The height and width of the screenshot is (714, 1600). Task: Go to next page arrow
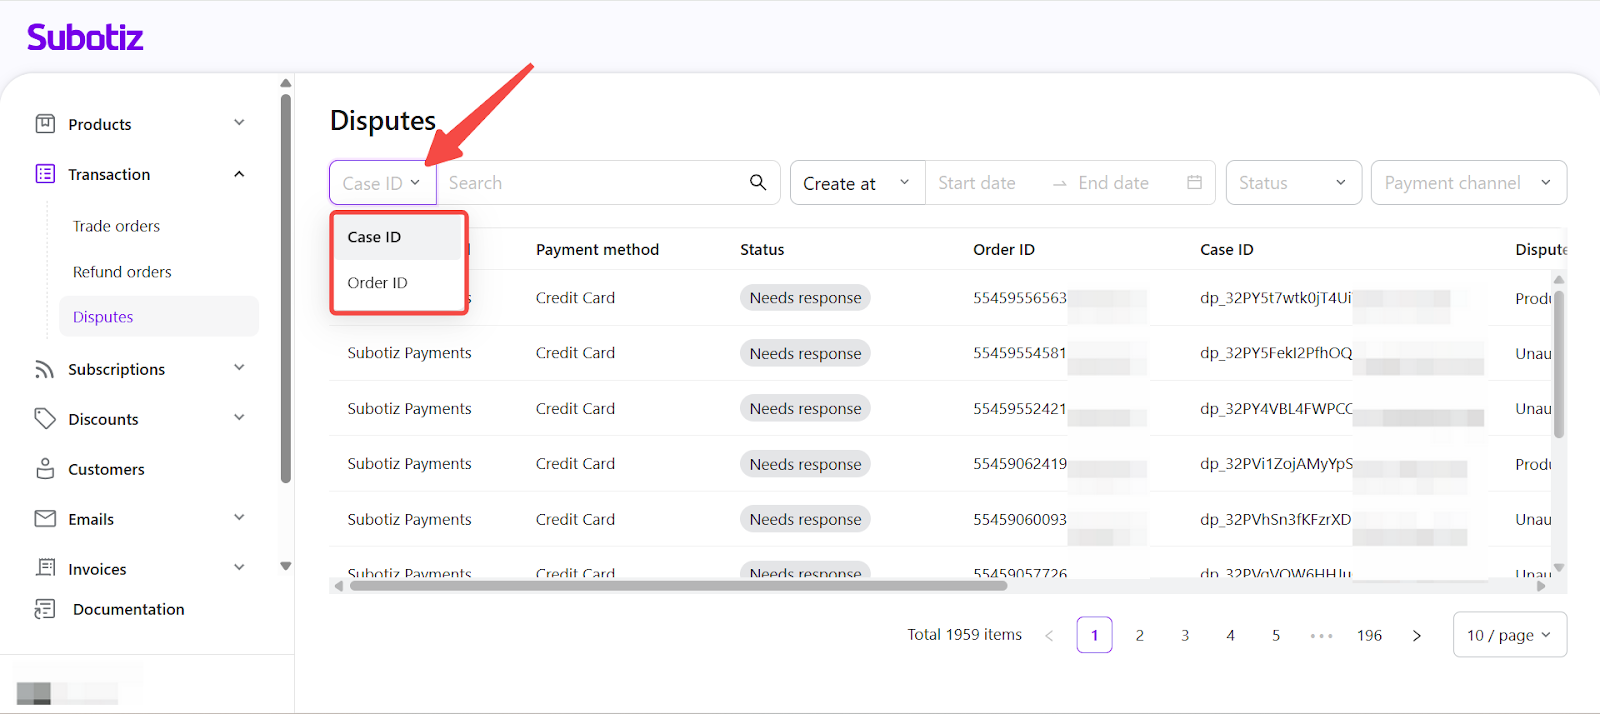pos(1416,635)
